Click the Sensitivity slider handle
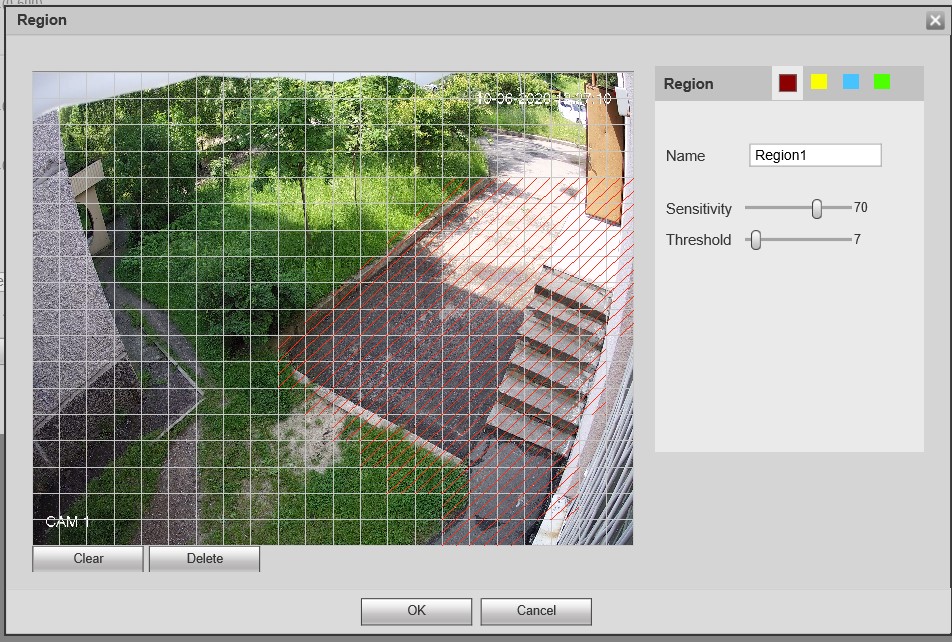The image size is (952, 642). [817, 208]
